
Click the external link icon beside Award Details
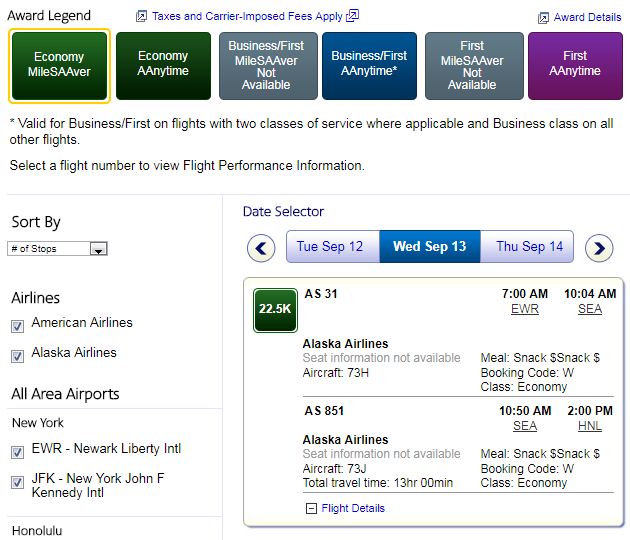pyautogui.click(x=543, y=17)
